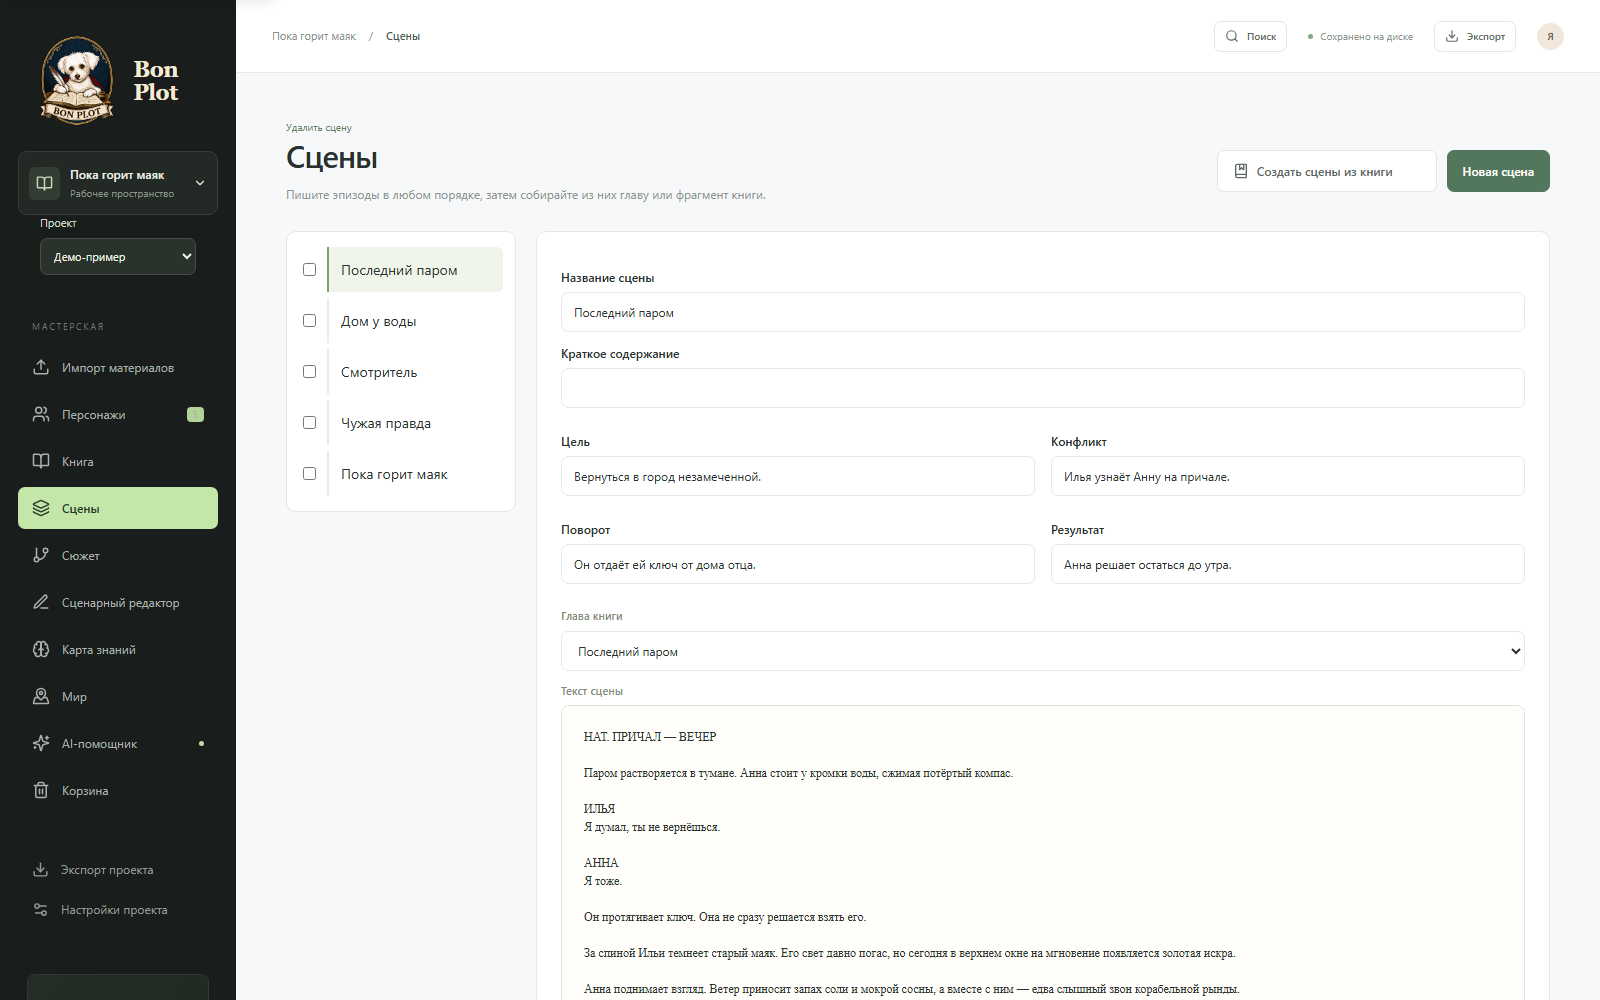The image size is (1600, 1000).
Task: Click Пока горит маяк breadcrumb link
Action: click(x=314, y=36)
